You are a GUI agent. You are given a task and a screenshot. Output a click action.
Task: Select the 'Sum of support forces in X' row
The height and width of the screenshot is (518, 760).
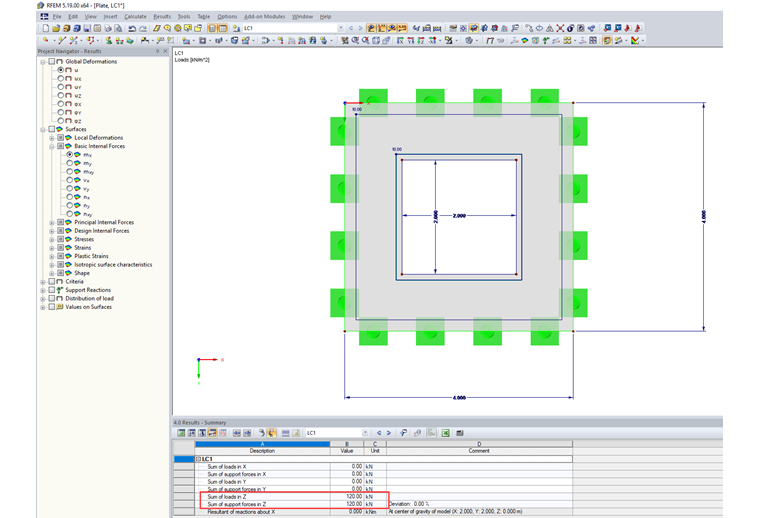(373, 474)
